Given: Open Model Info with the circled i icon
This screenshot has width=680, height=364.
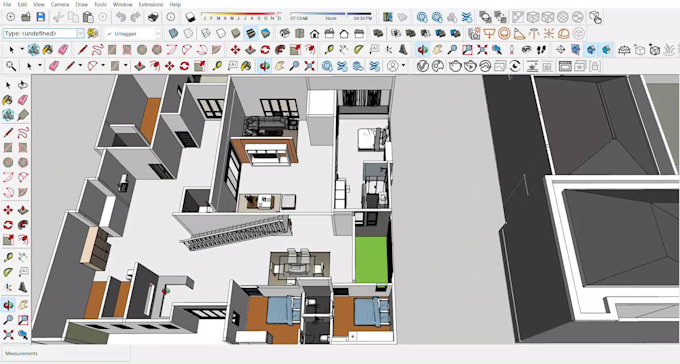Looking at the screenshot, I should [x=171, y=17].
